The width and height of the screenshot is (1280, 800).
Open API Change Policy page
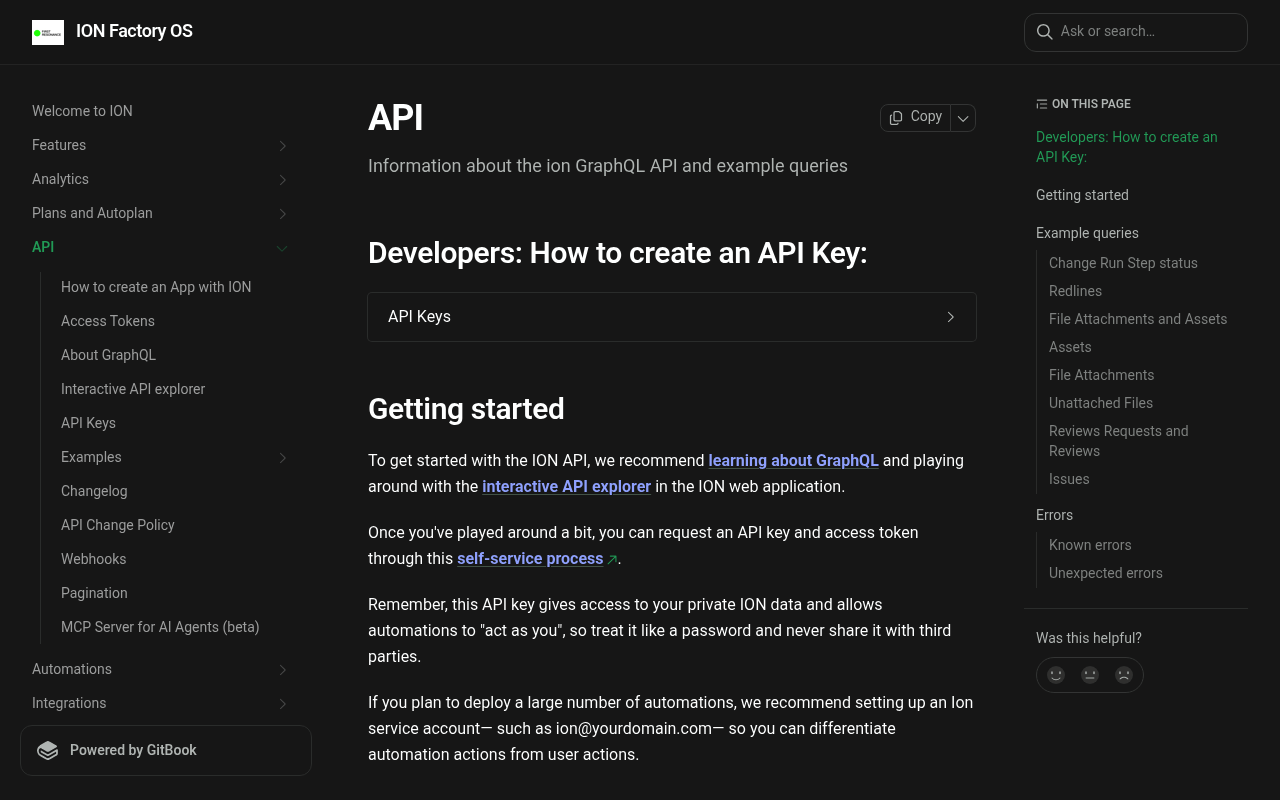(x=118, y=525)
